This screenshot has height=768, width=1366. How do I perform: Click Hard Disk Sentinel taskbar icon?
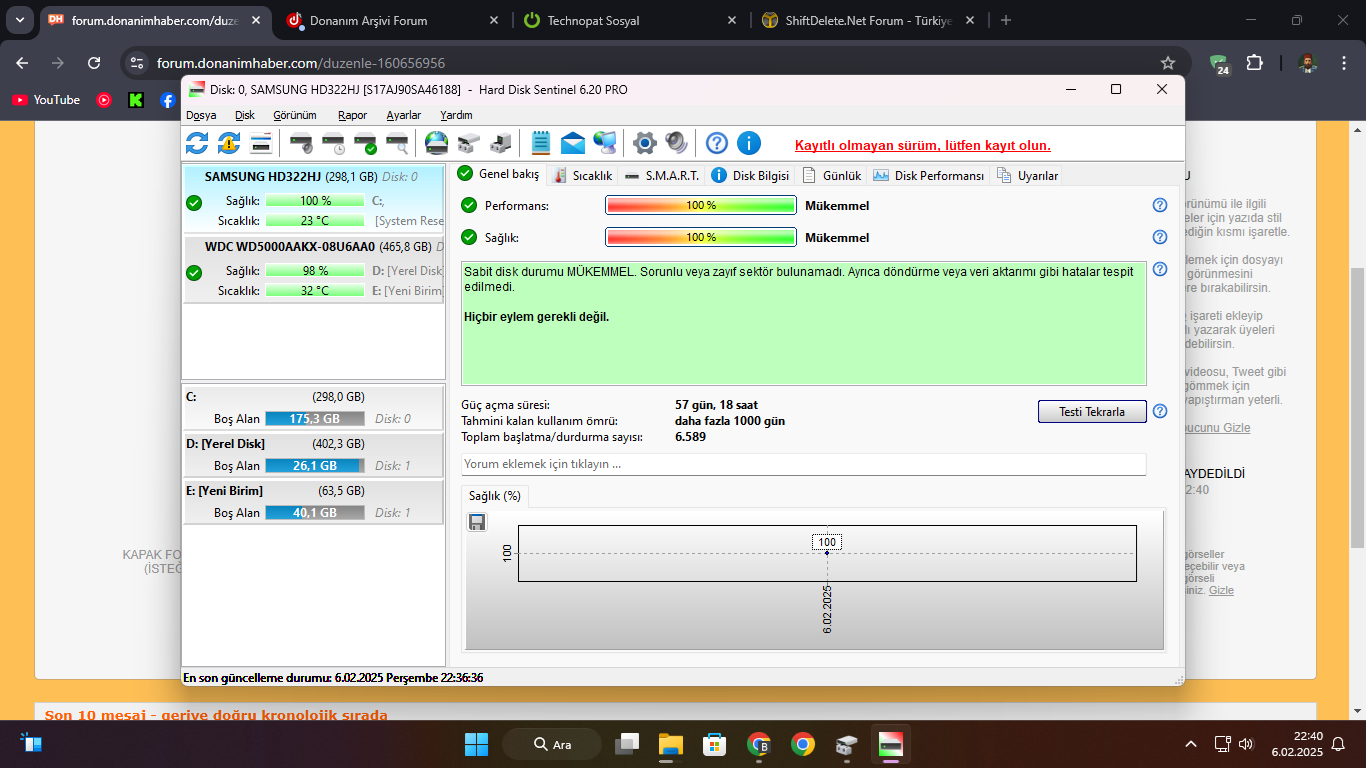click(x=890, y=744)
